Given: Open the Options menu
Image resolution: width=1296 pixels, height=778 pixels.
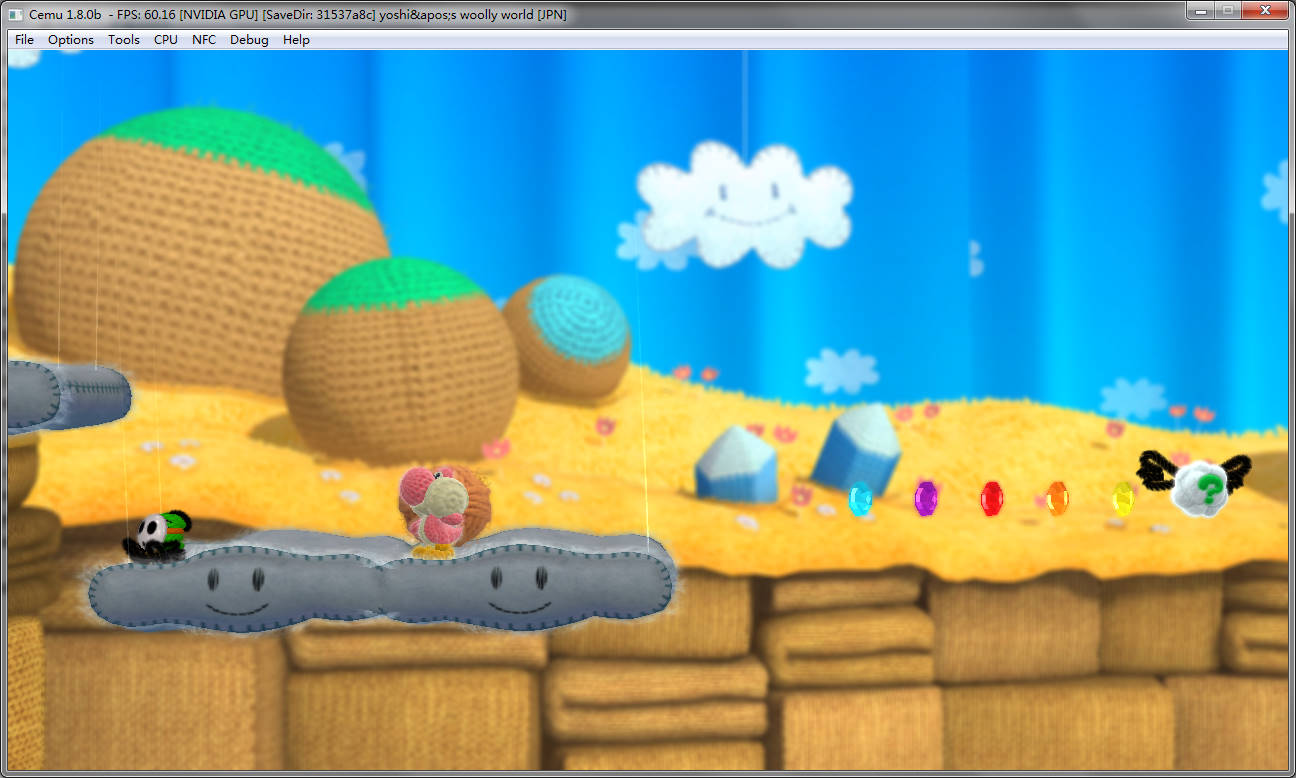Looking at the screenshot, I should click(71, 40).
